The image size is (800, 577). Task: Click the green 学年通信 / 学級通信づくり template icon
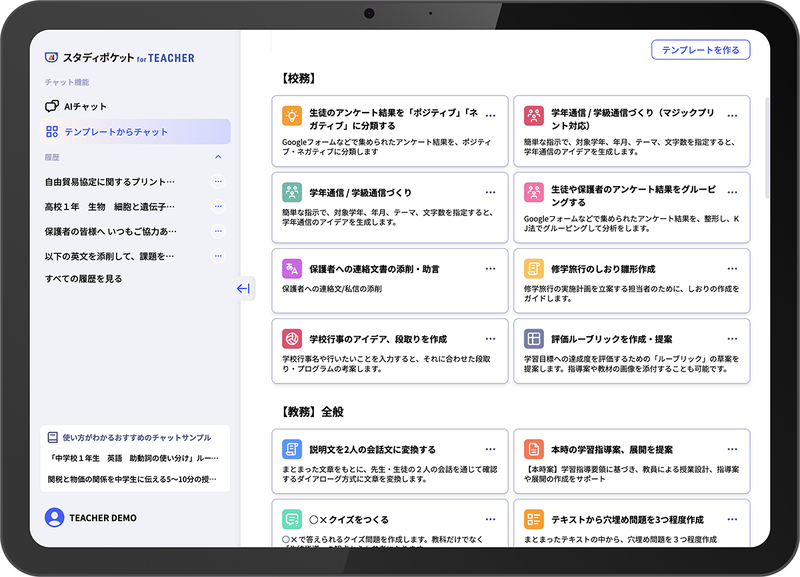click(289, 190)
